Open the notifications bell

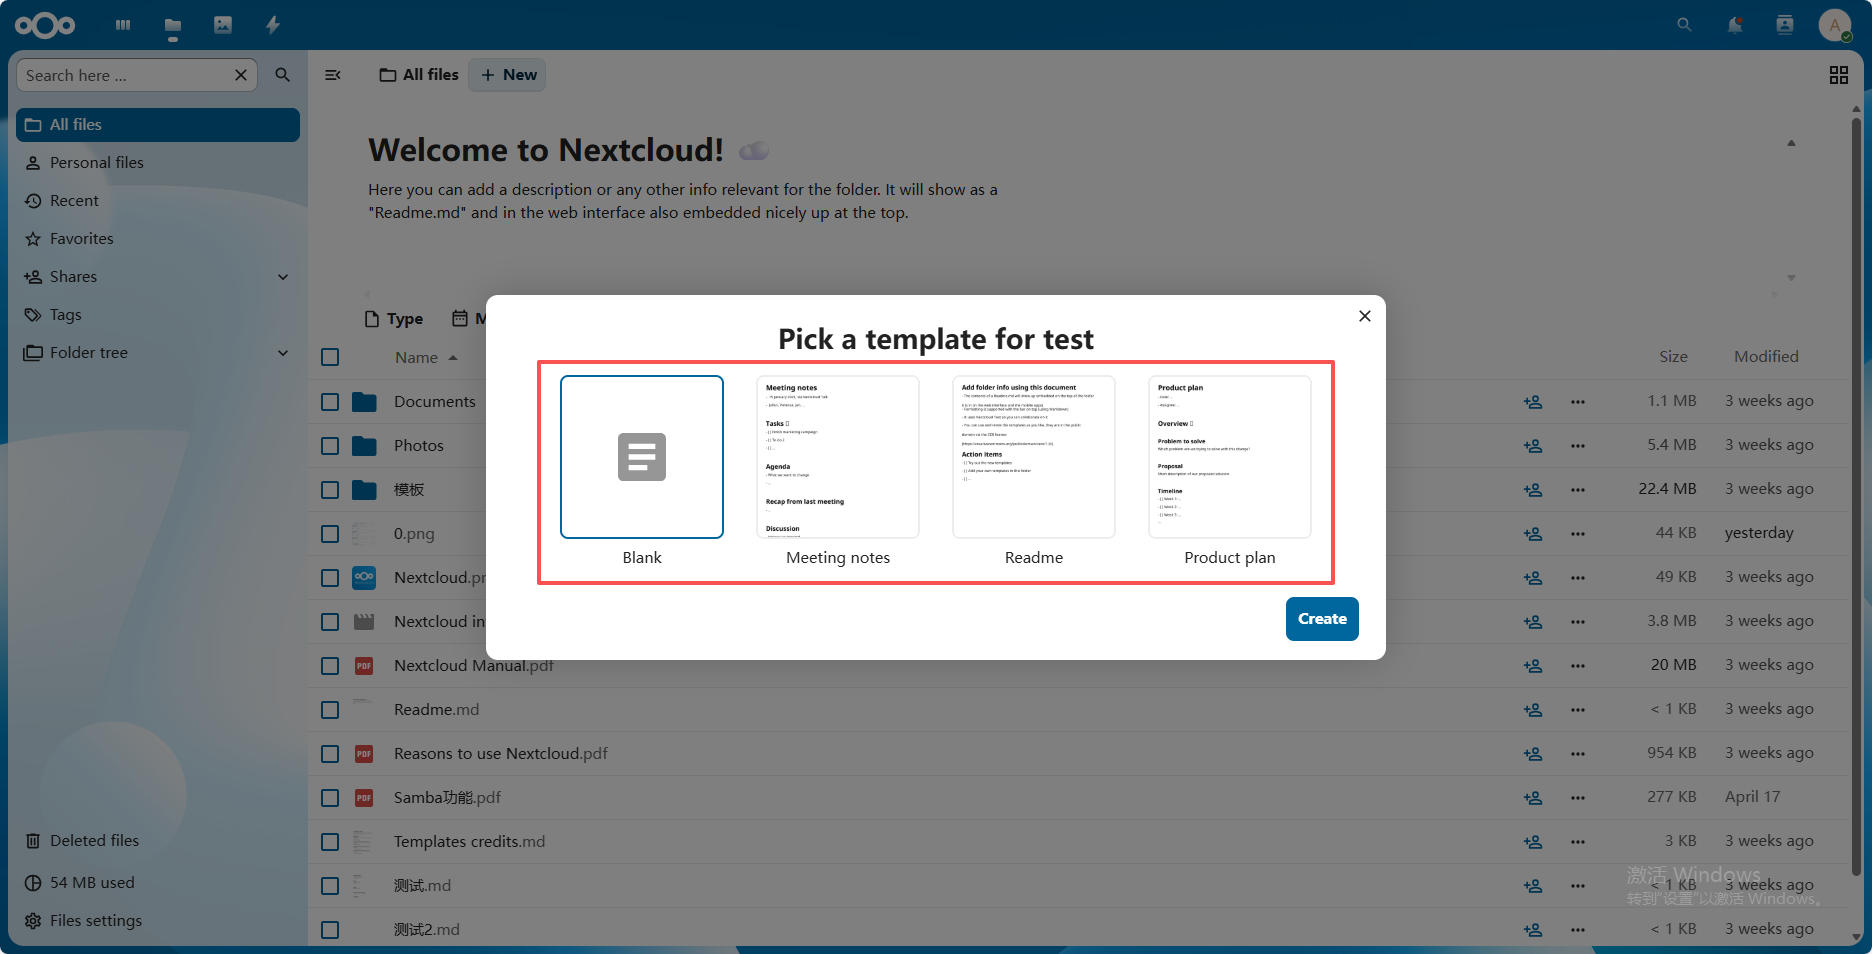(x=1735, y=25)
